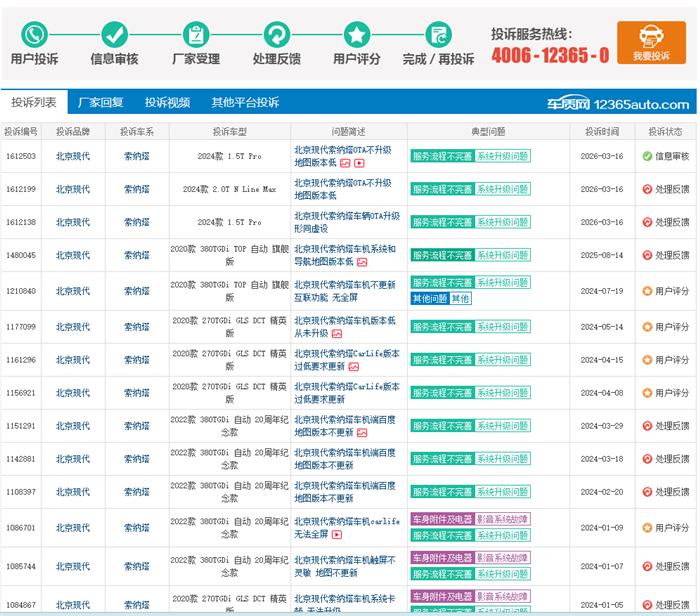The width and height of the screenshot is (700, 616).
Task: Click the 用户评分 star step icon
Action: coord(357,34)
